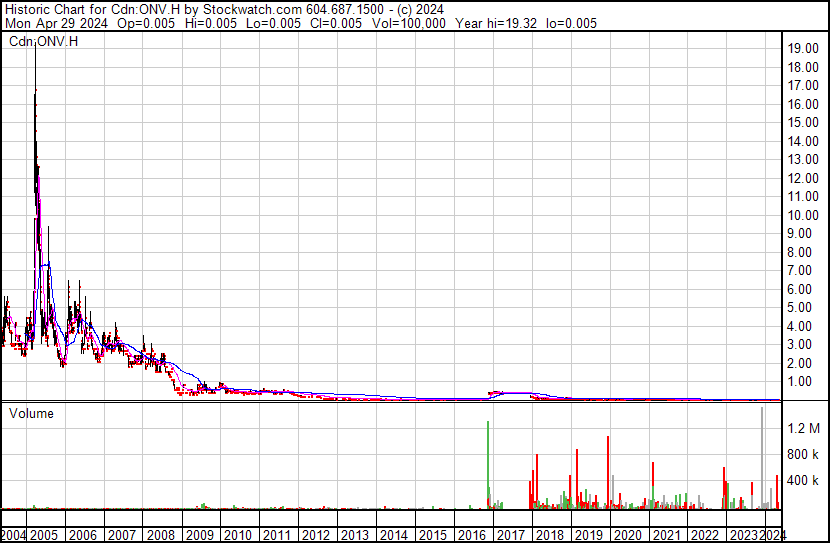Click the 2020 year label on time axis
This screenshot has height=543, width=830.
coord(626,535)
